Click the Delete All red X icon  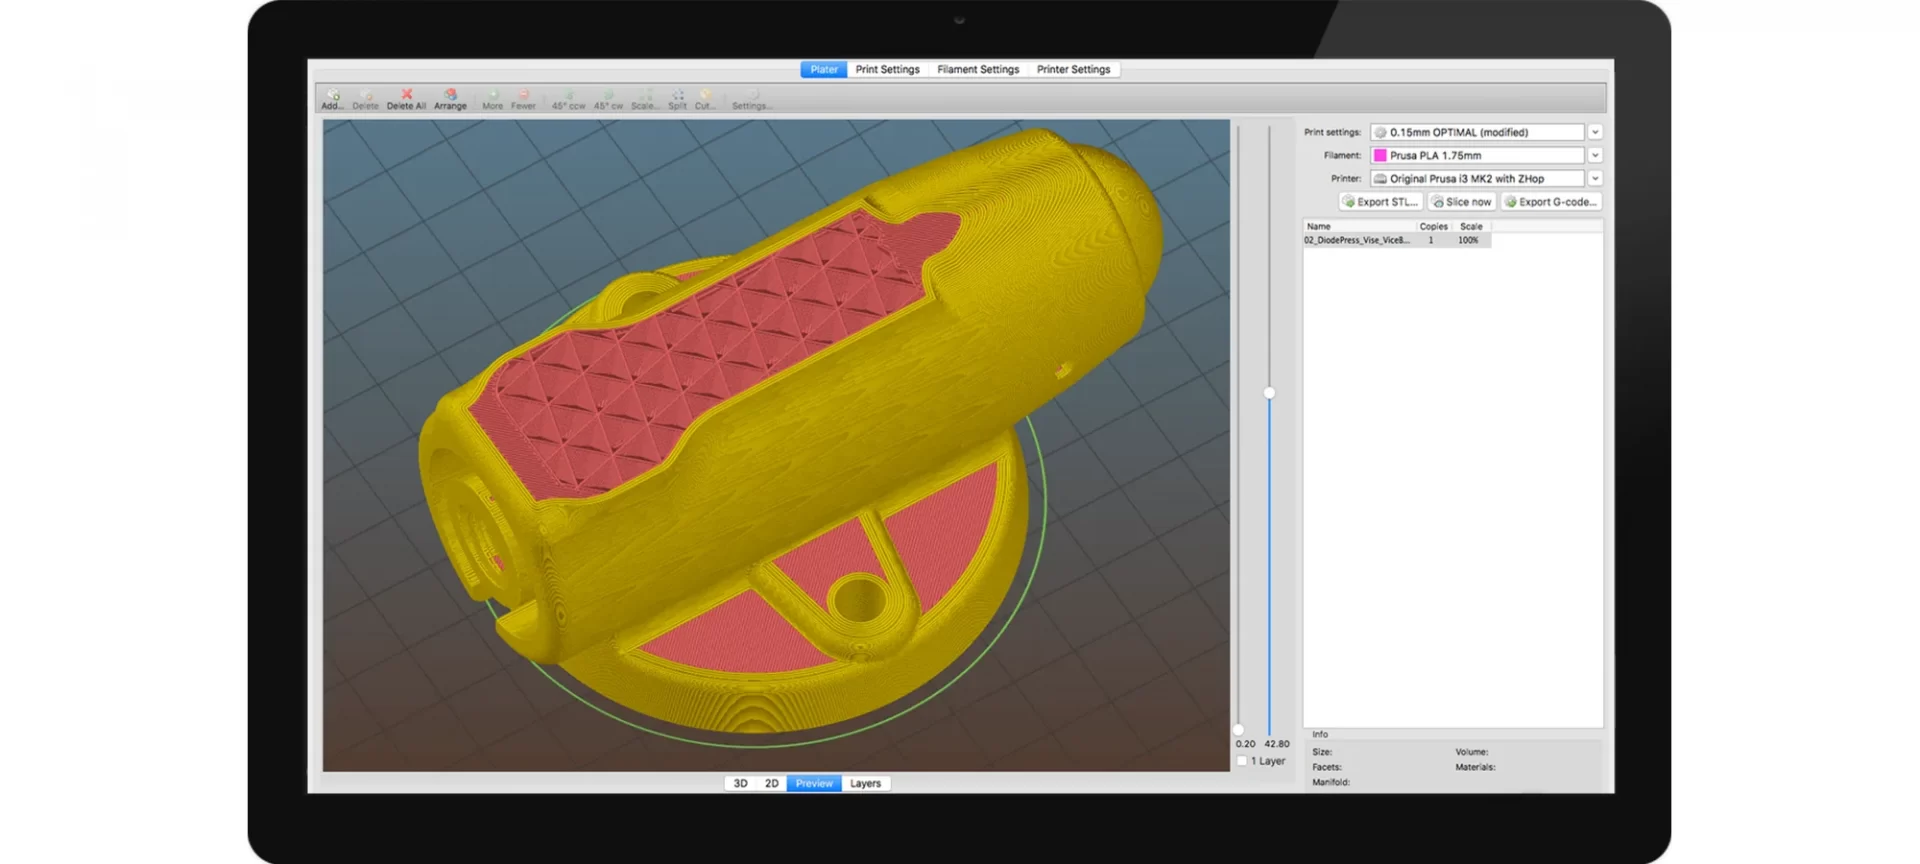(x=406, y=94)
